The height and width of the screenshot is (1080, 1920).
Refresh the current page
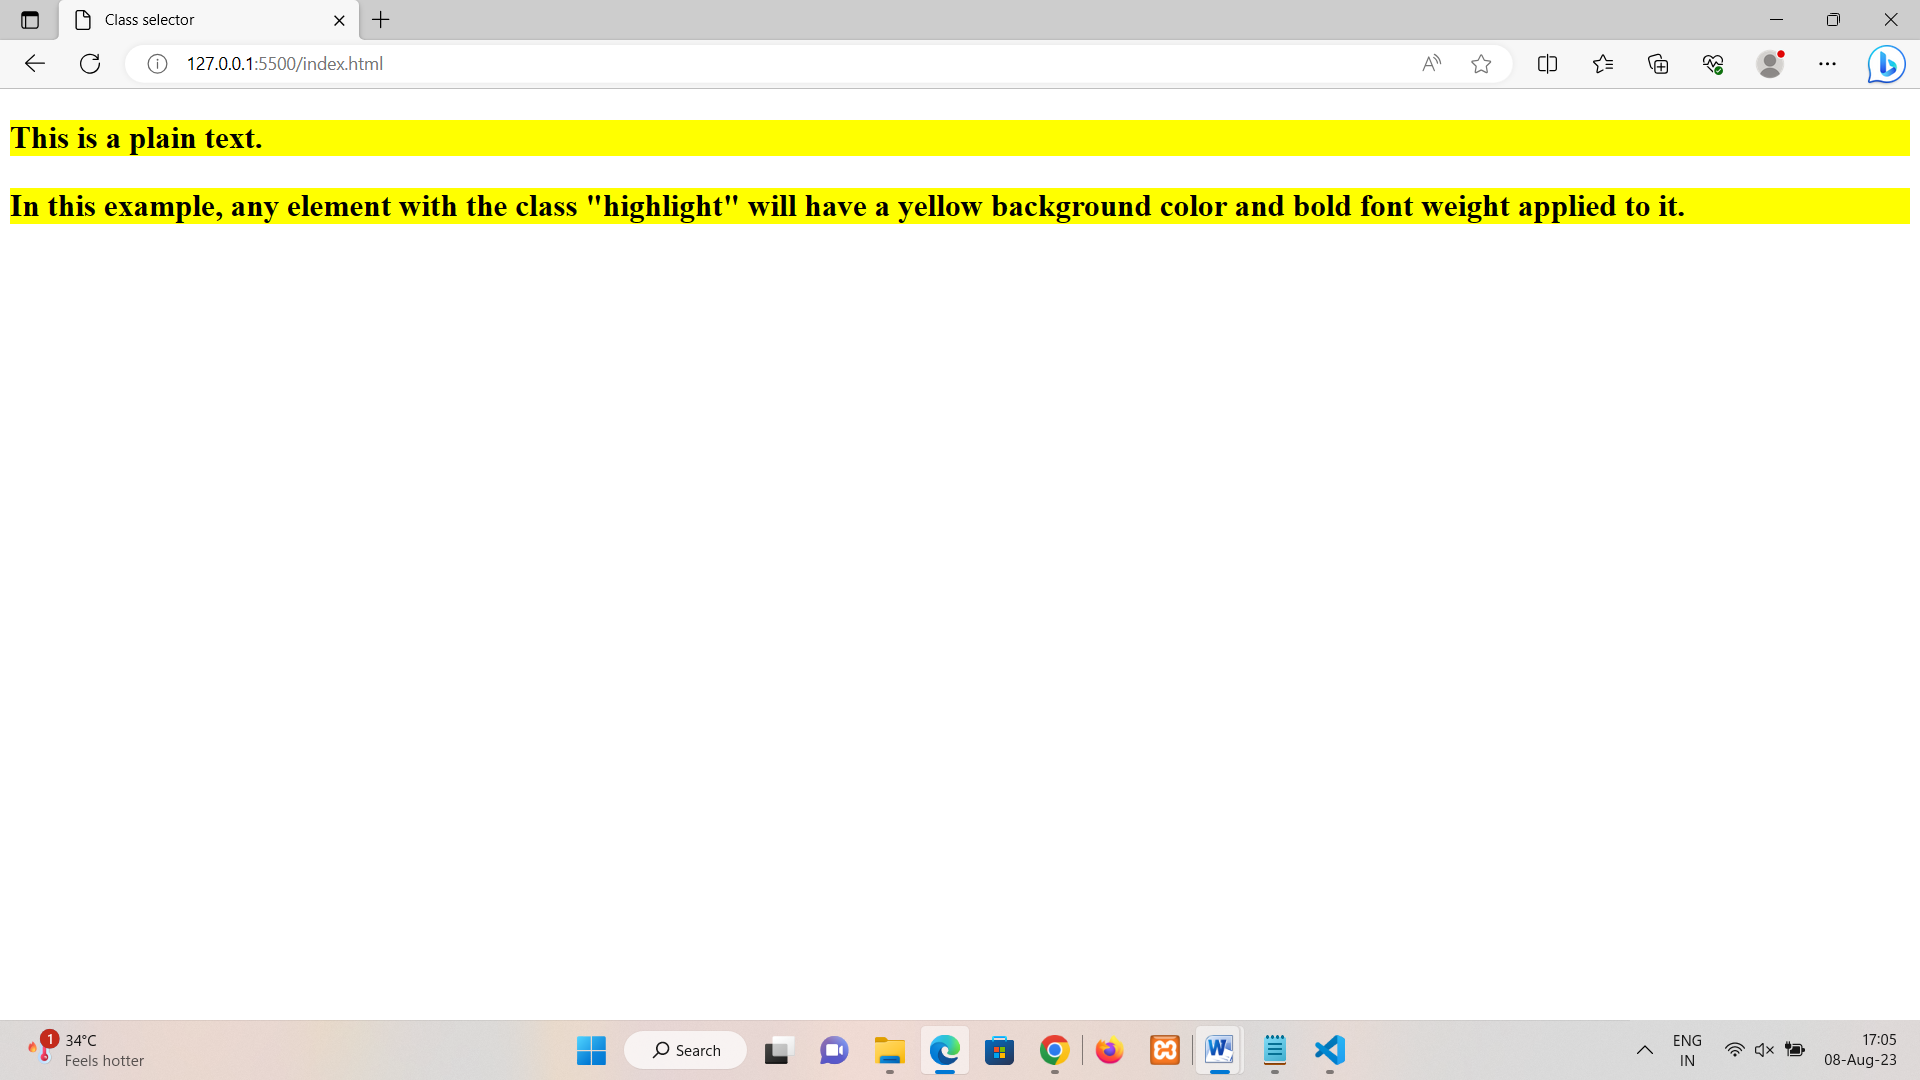pos(90,64)
